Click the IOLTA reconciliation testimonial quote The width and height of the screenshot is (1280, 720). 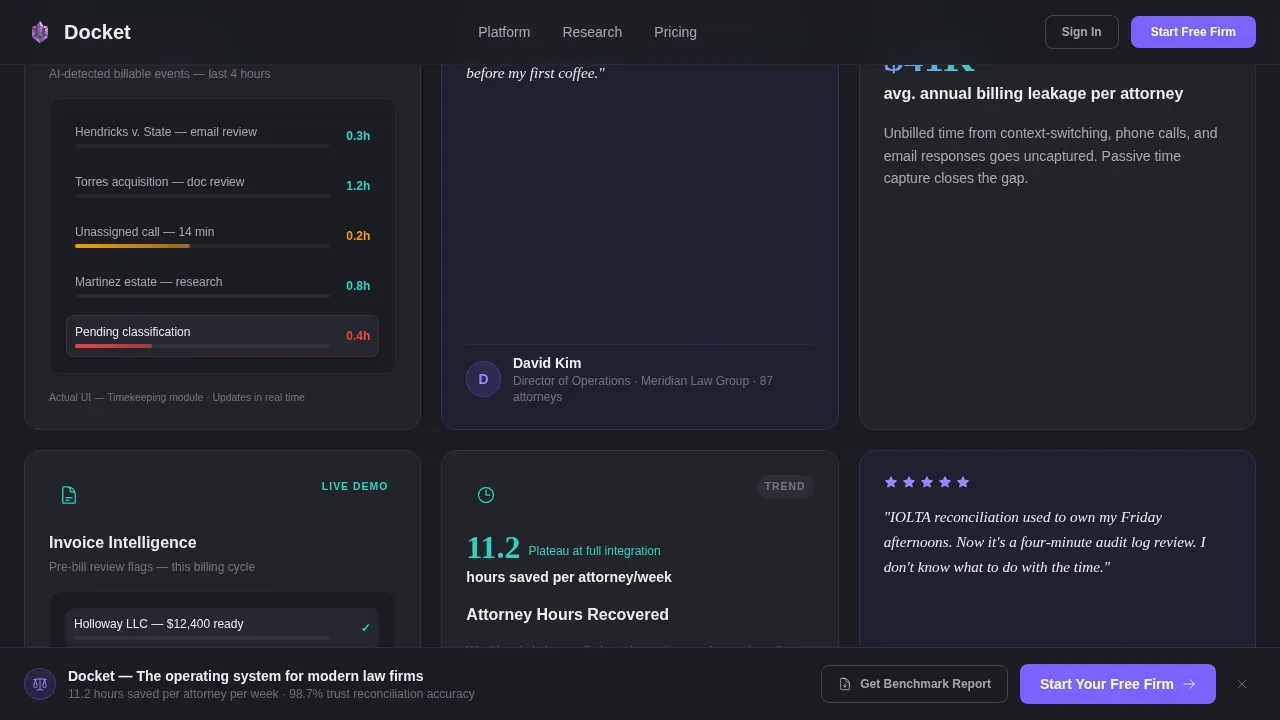tap(1045, 542)
